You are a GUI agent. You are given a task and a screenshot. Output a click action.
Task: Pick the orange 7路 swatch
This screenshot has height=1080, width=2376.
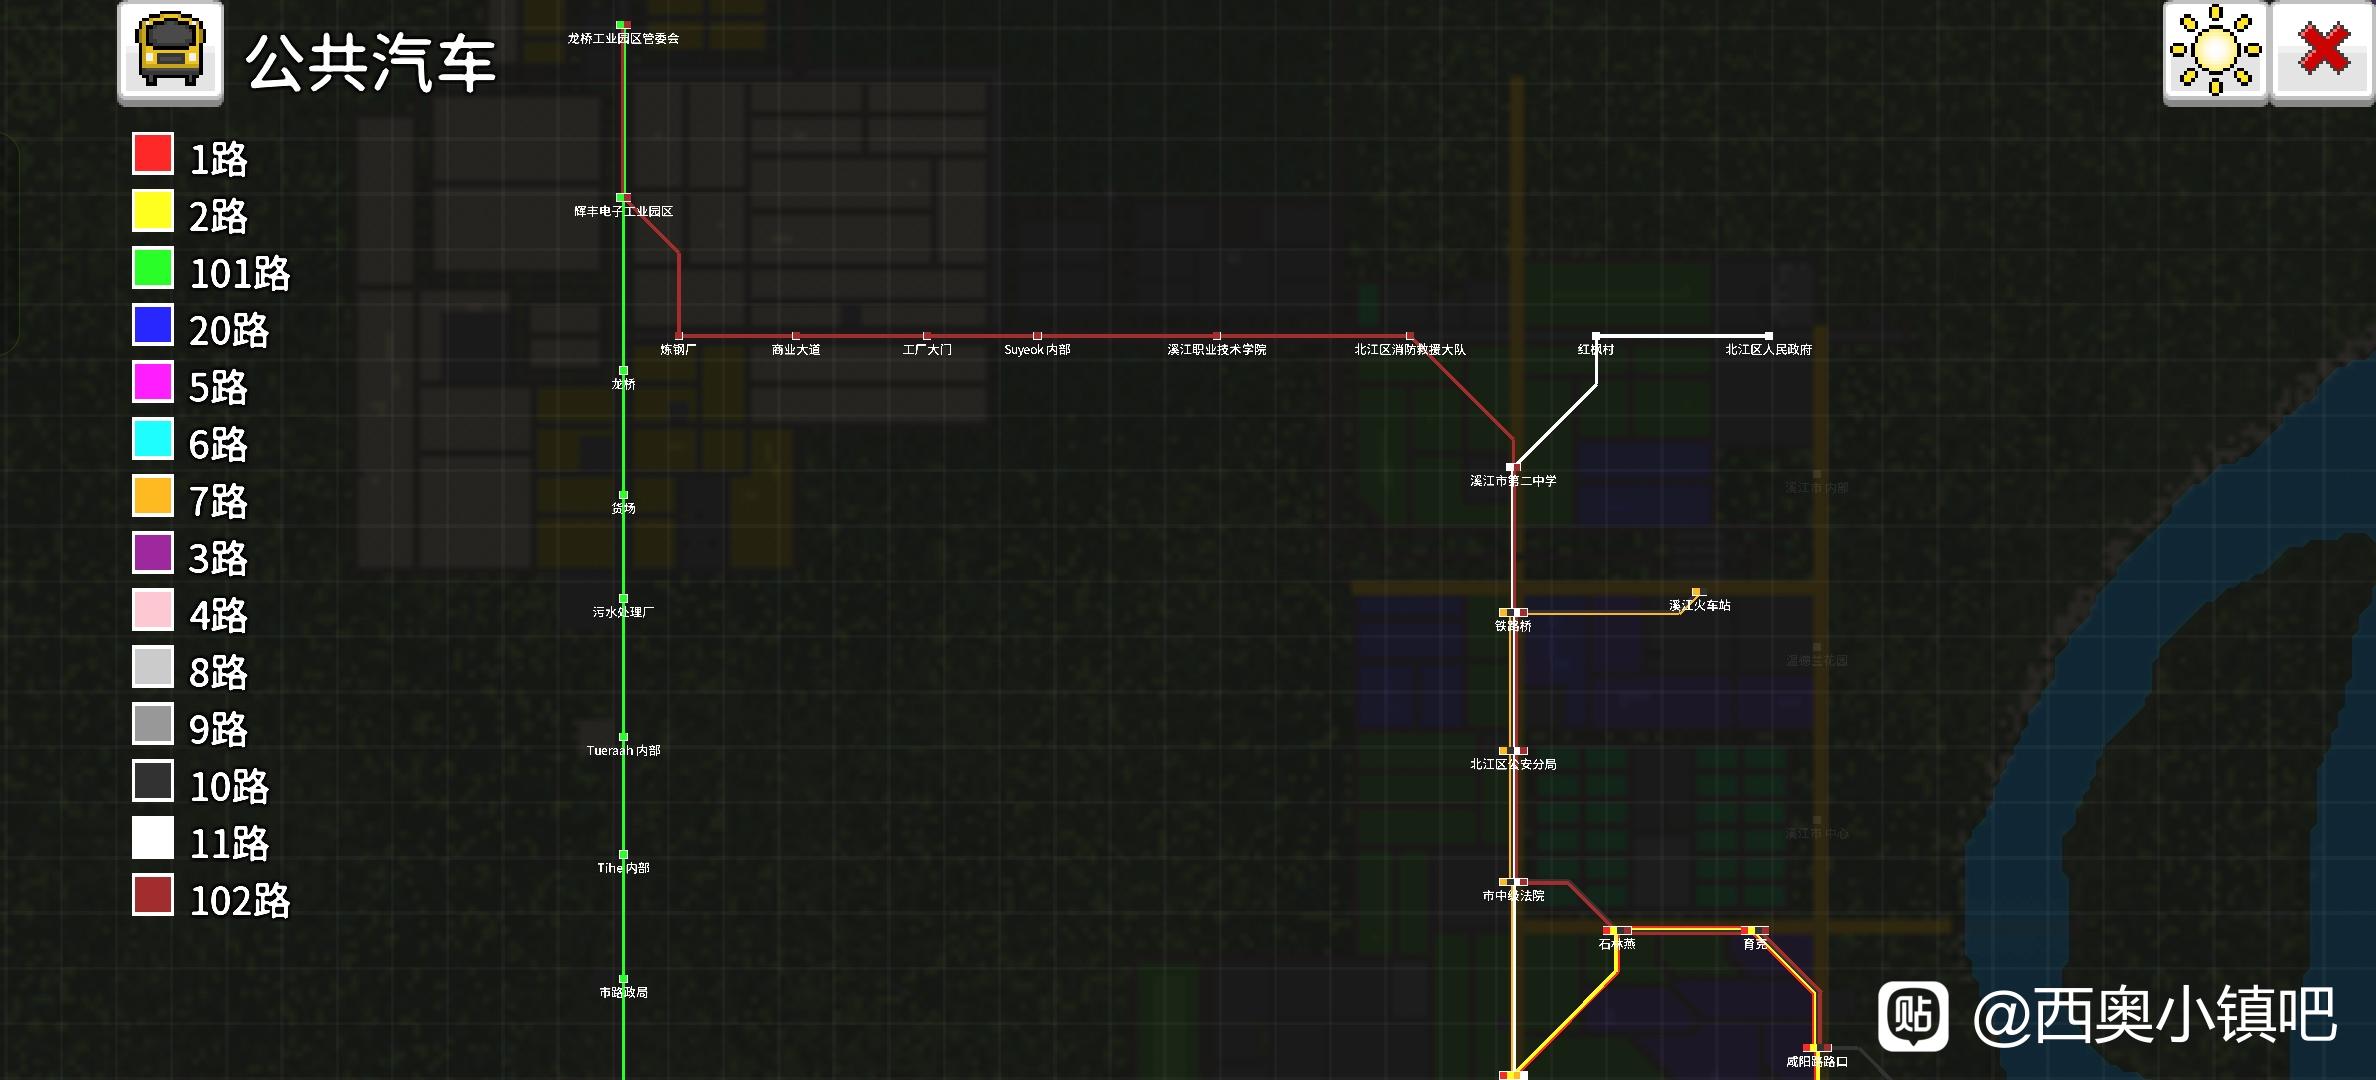153,496
